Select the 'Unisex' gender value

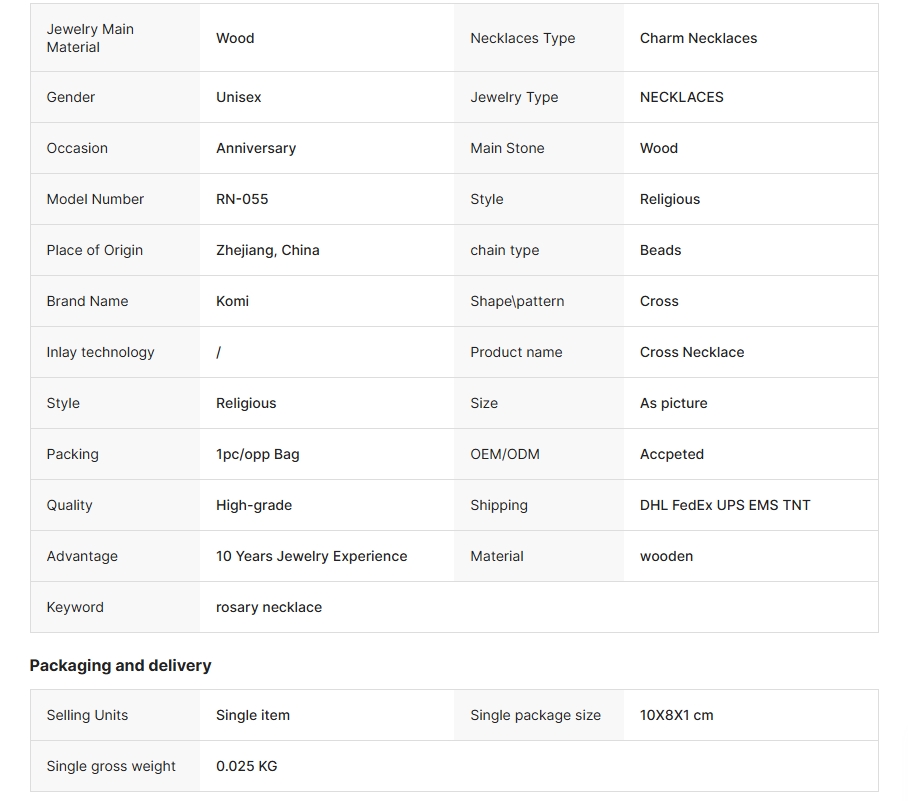pos(238,97)
